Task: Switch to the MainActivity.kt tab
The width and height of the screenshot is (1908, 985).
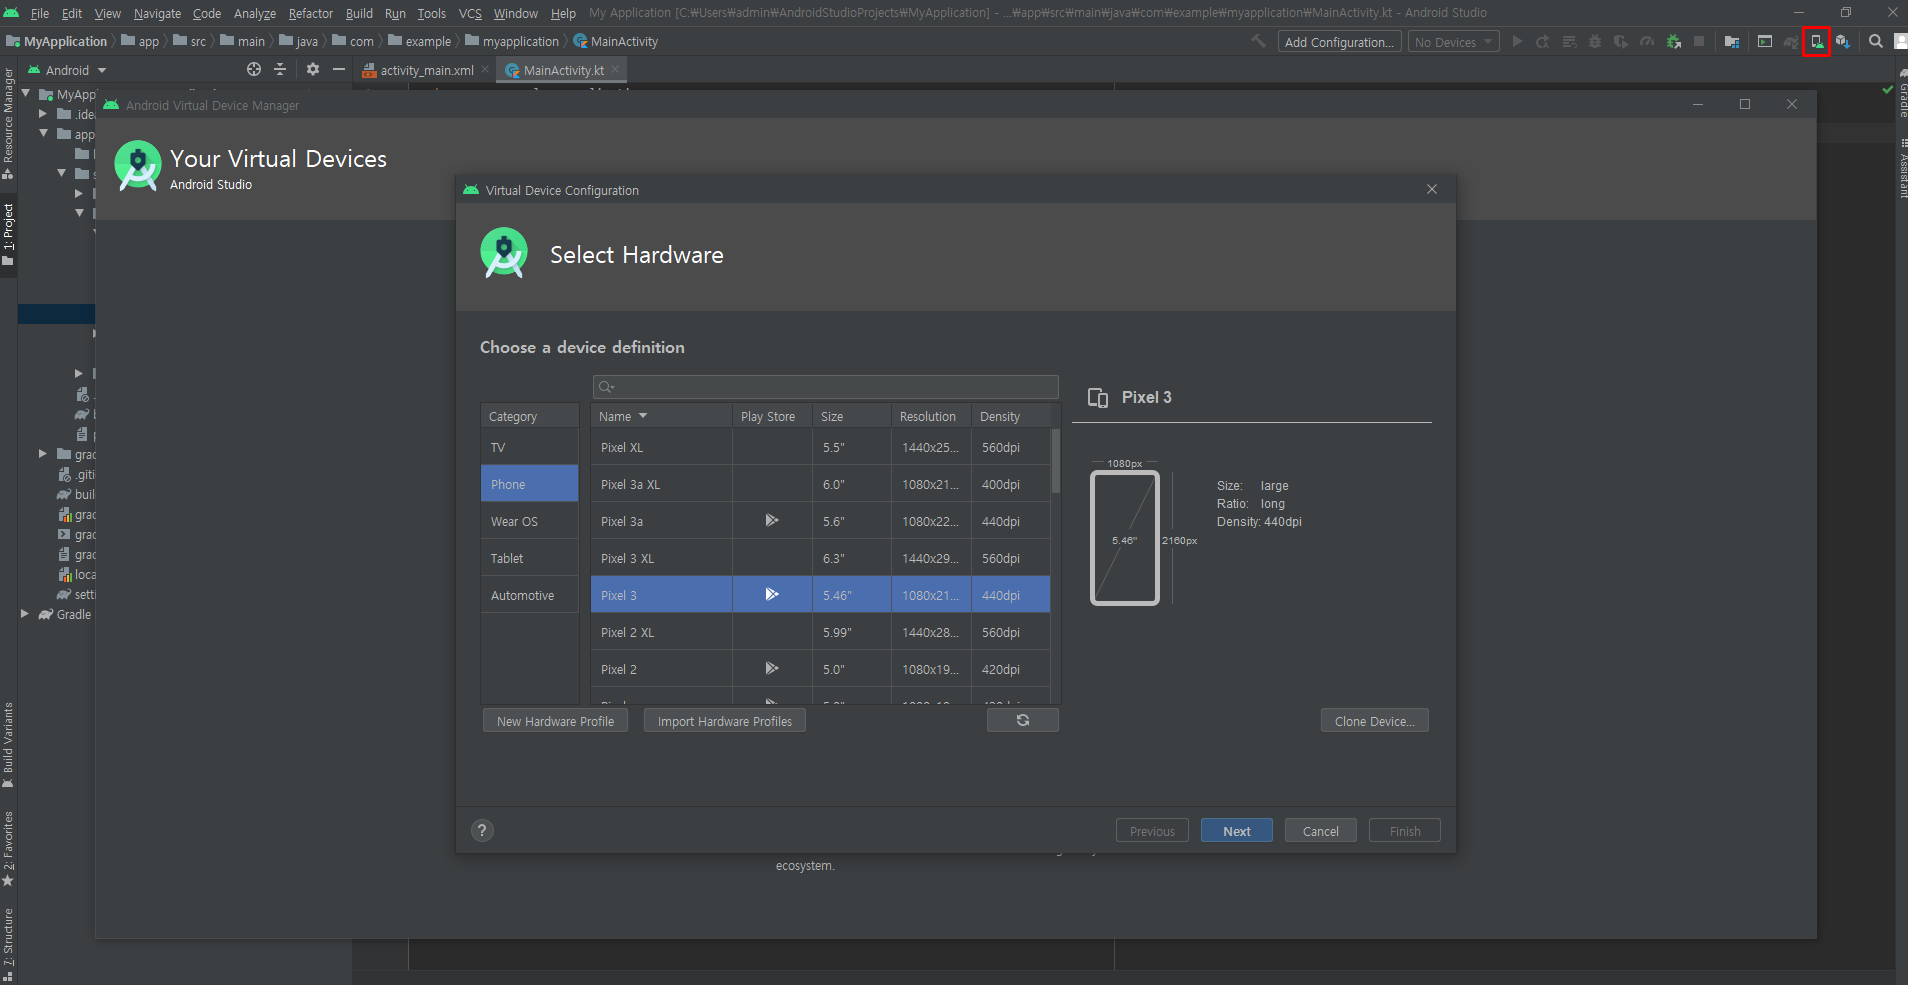Action: coord(562,70)
